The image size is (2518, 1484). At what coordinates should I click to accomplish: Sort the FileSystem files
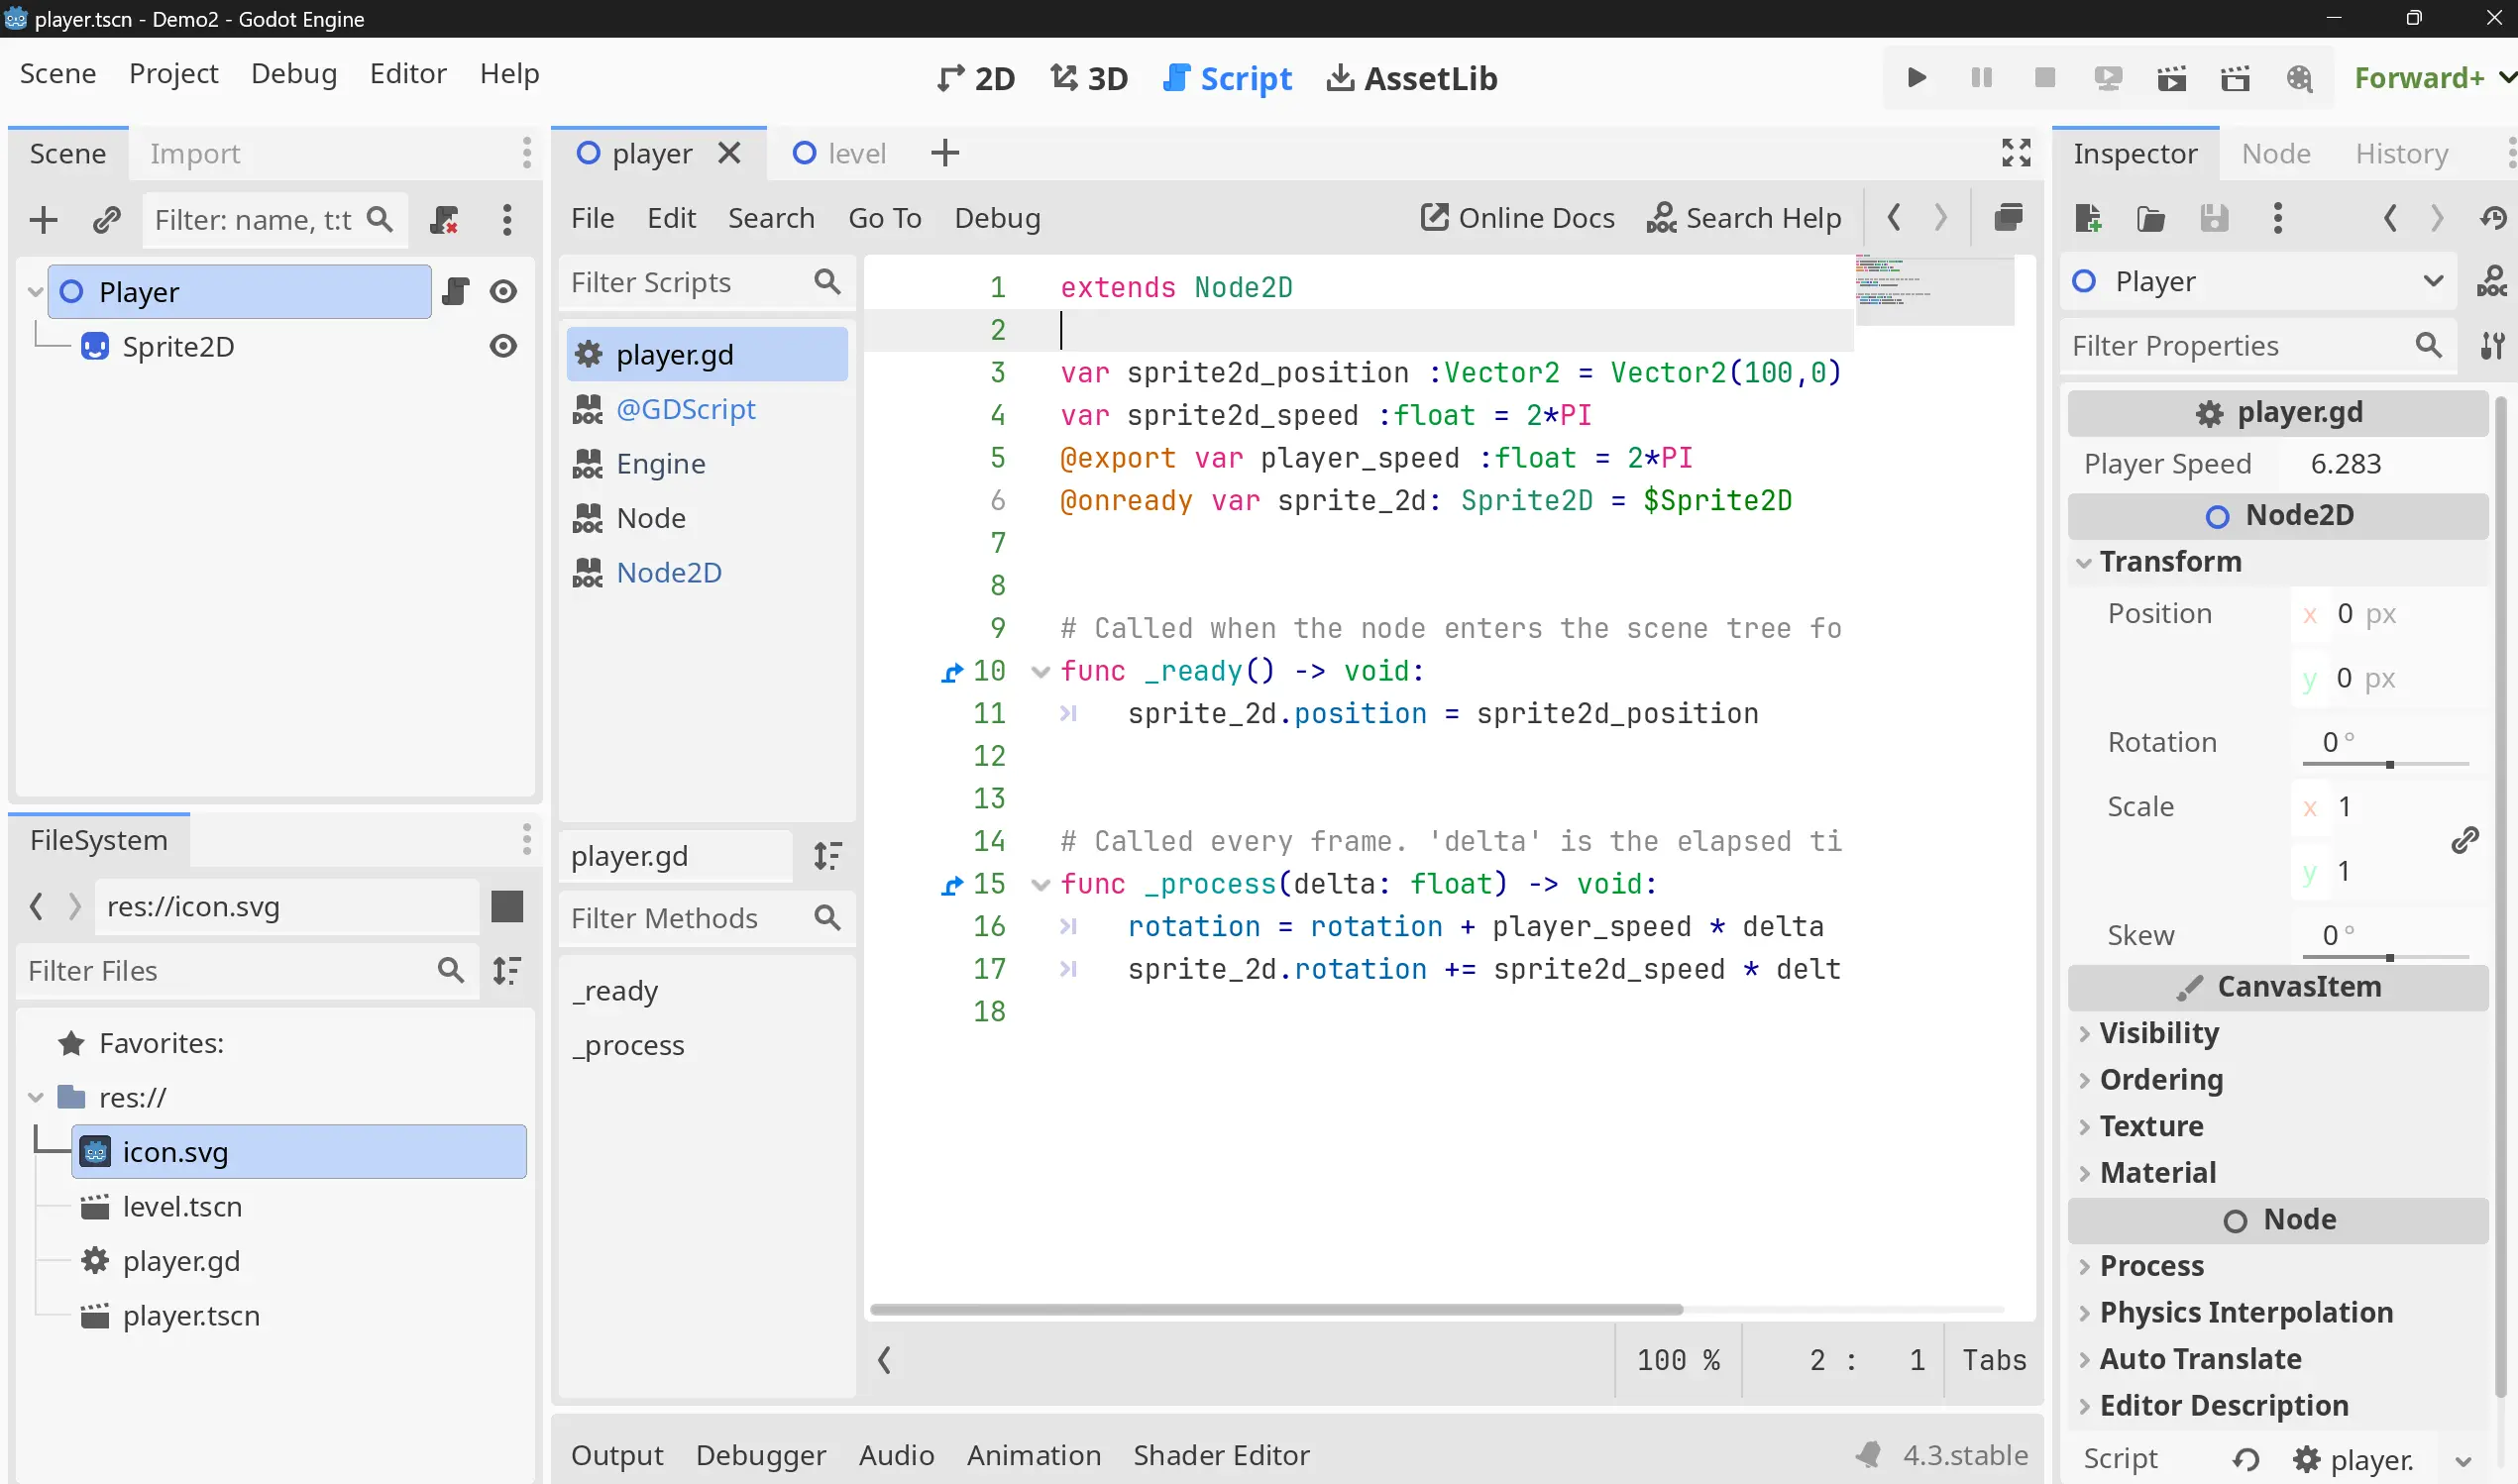coord(507,971)
